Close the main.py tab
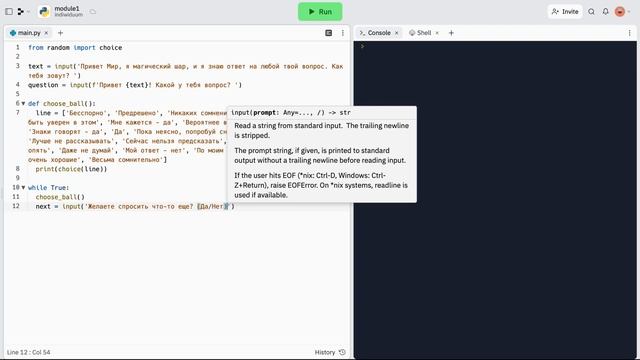 pos(46,33)
